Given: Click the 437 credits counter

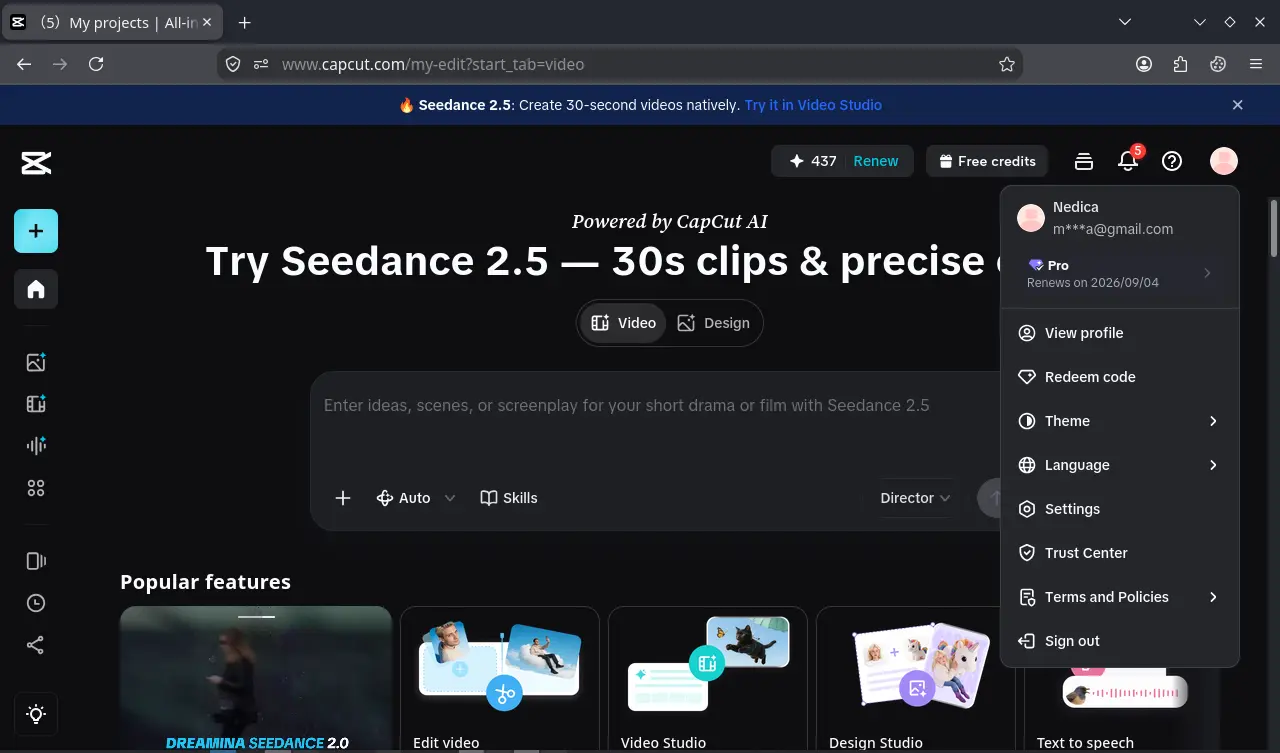Looking at the screenshot, I should click(813, 161).
